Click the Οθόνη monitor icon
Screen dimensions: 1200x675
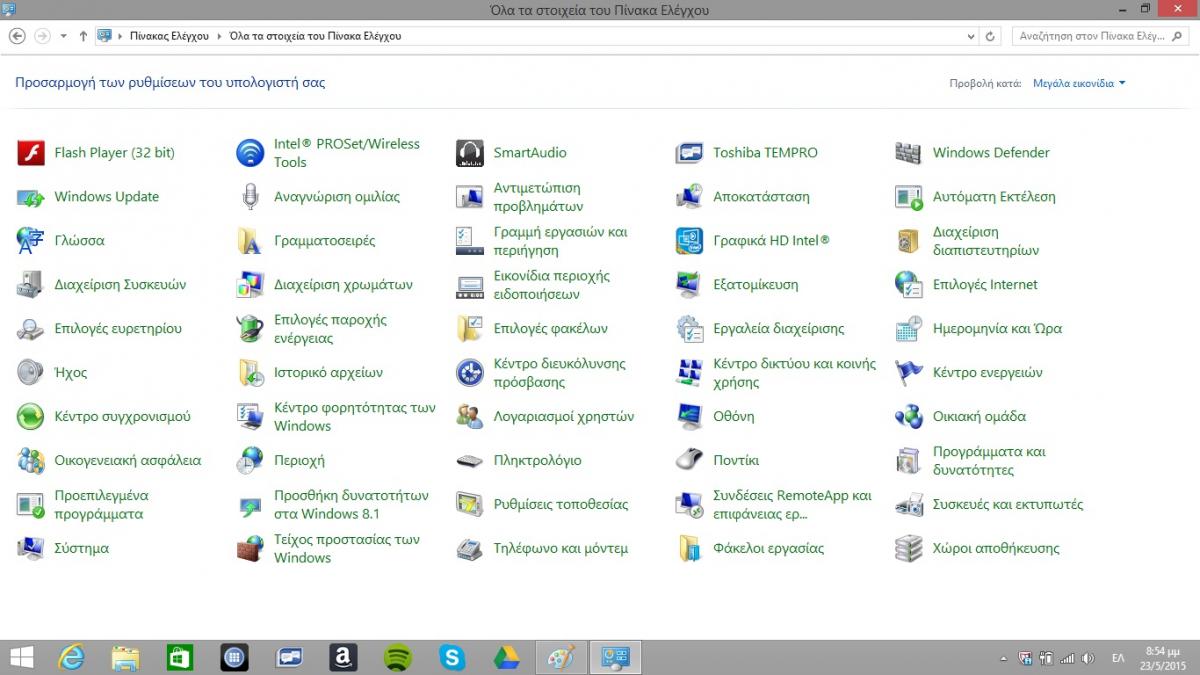pos(690,417)
